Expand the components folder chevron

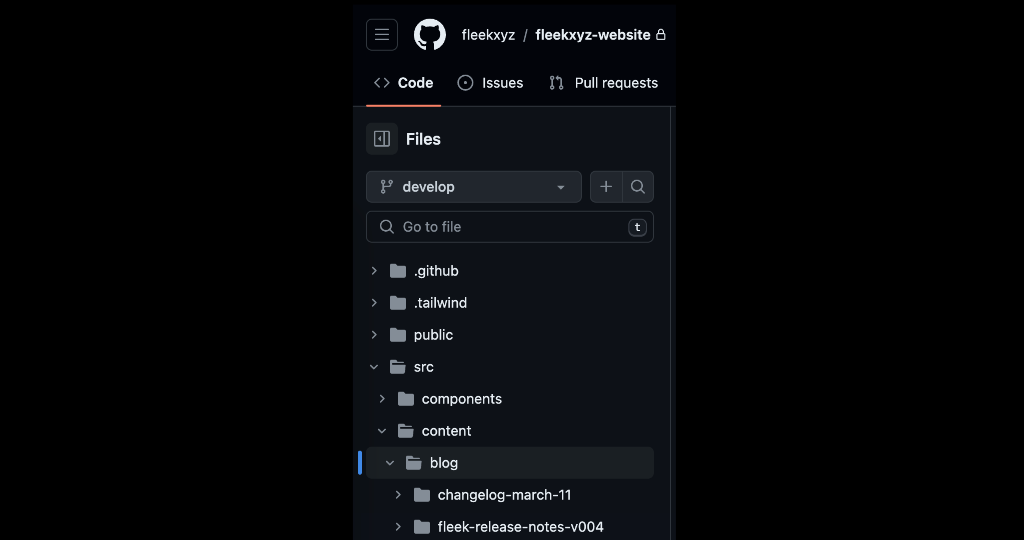[382, 398]
